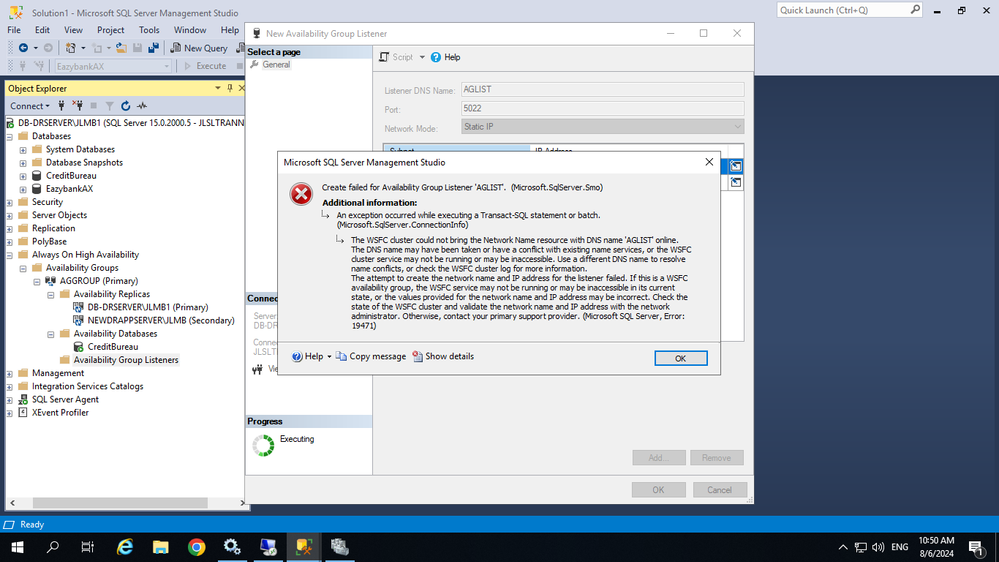Open the File menu
999x562 pixels.
point(14,30)
